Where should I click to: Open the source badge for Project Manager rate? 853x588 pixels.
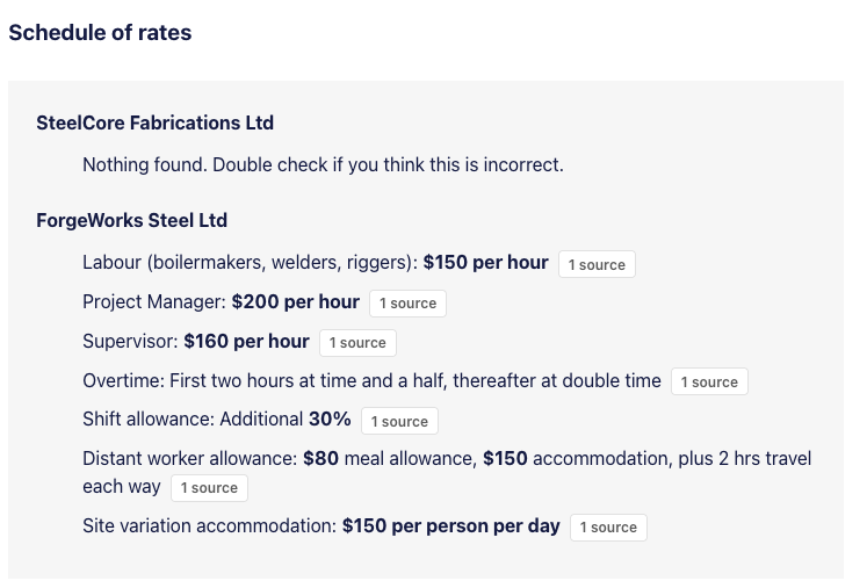pyautogui.click(x=408, y=304)
